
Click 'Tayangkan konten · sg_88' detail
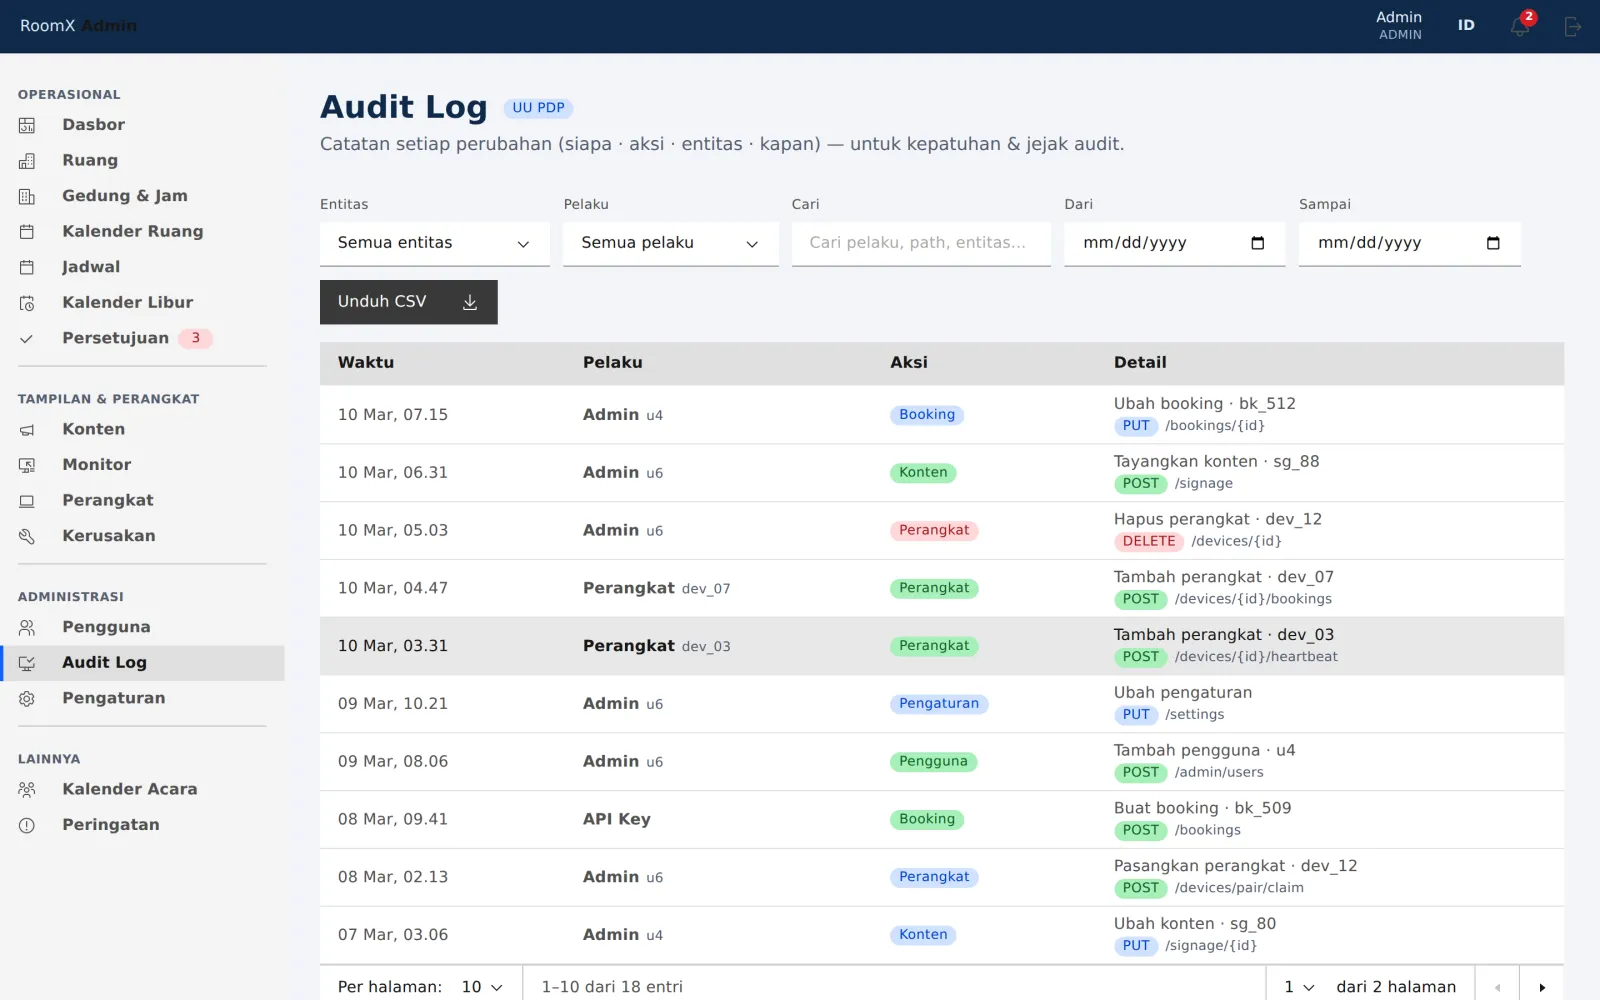[1217, 462]
